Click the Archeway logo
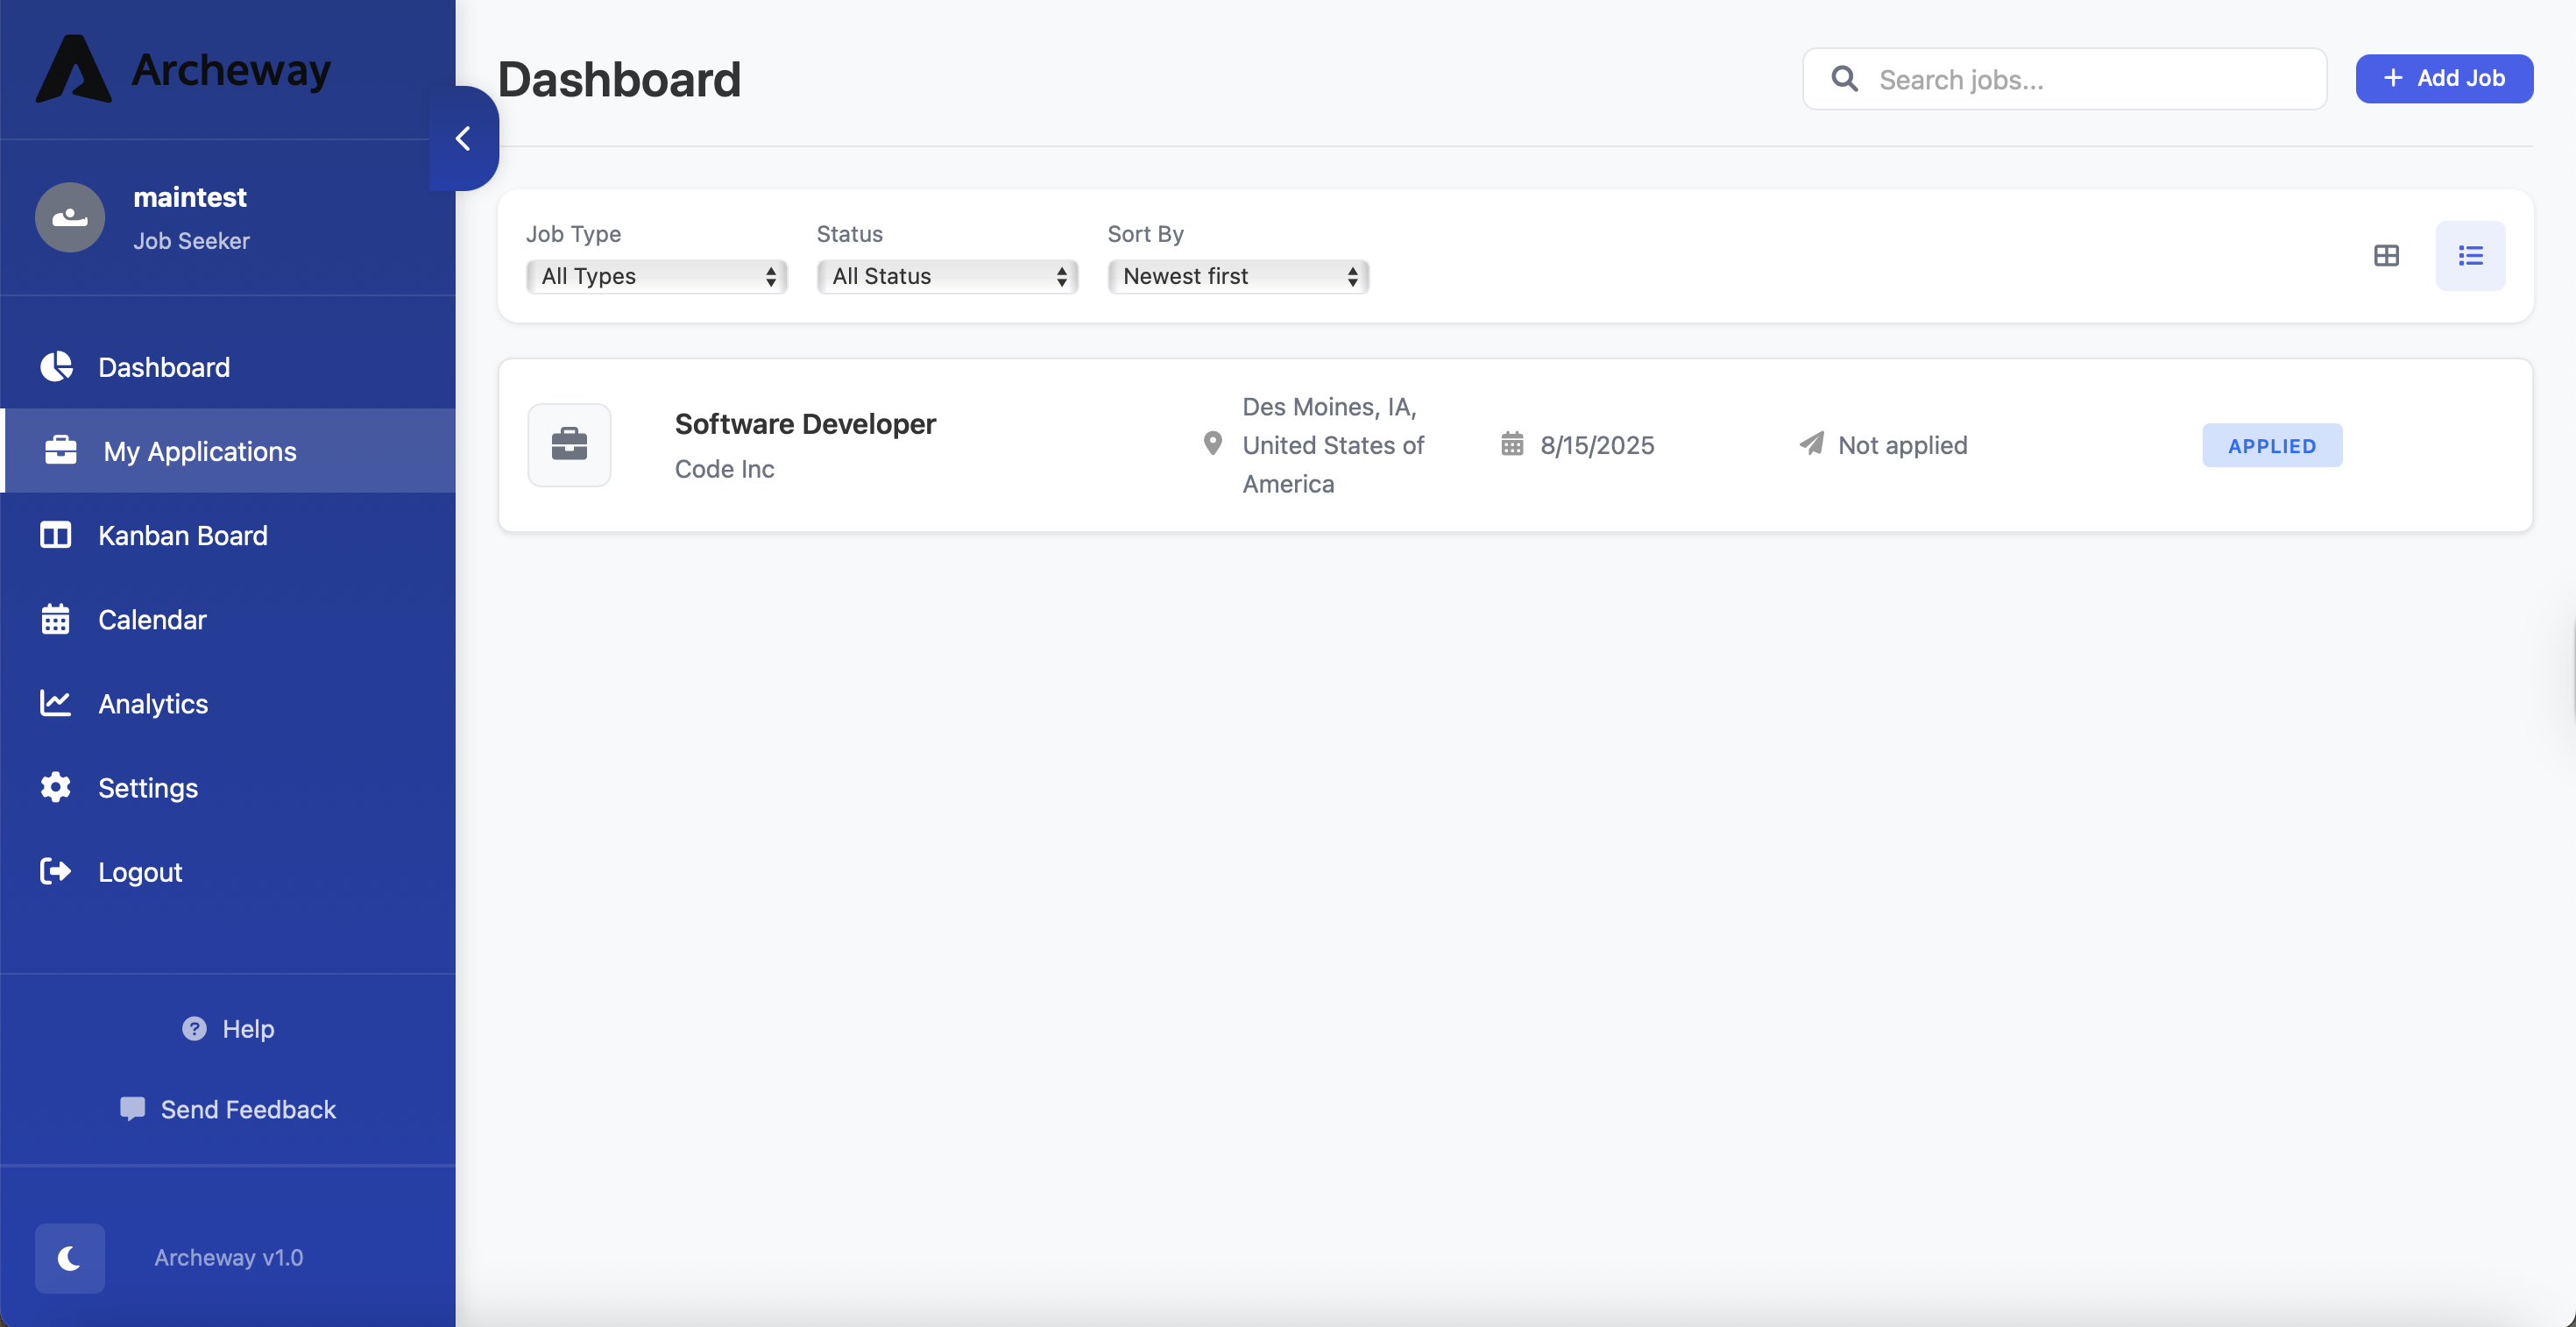The image size is (2576, 1327). coord(182,68)
